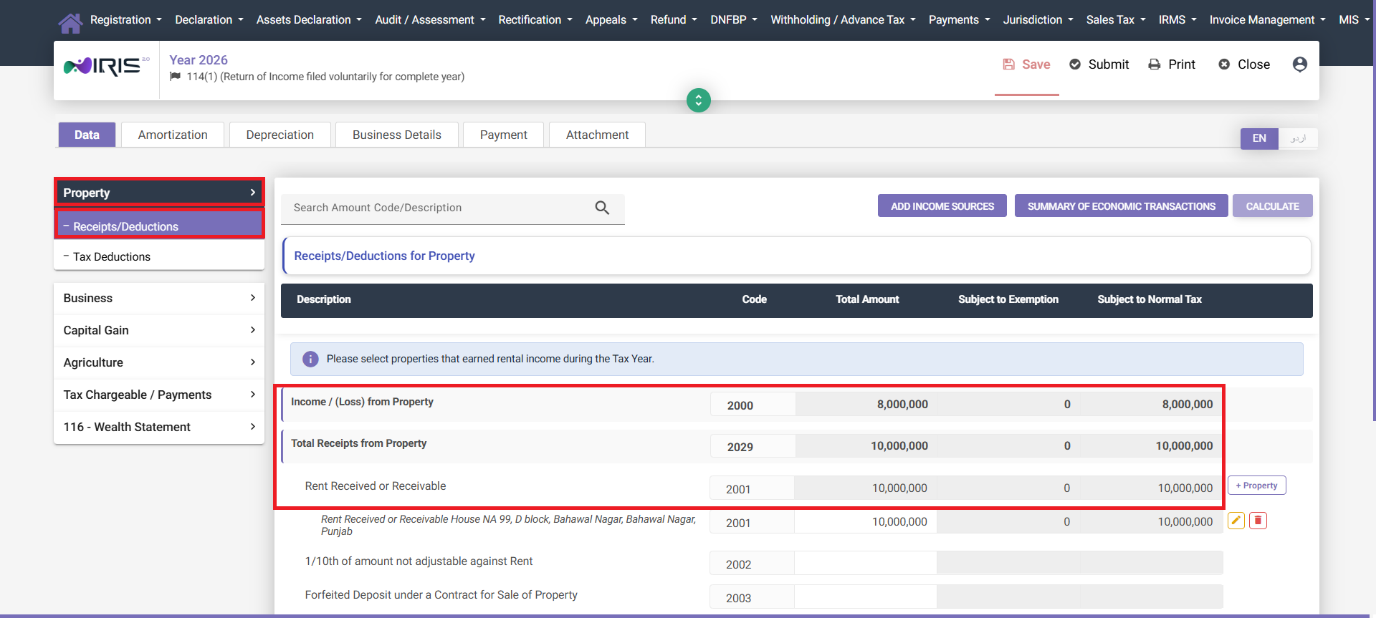Click '1/10th of amount not adjustable against Rent'

(419, 561)
